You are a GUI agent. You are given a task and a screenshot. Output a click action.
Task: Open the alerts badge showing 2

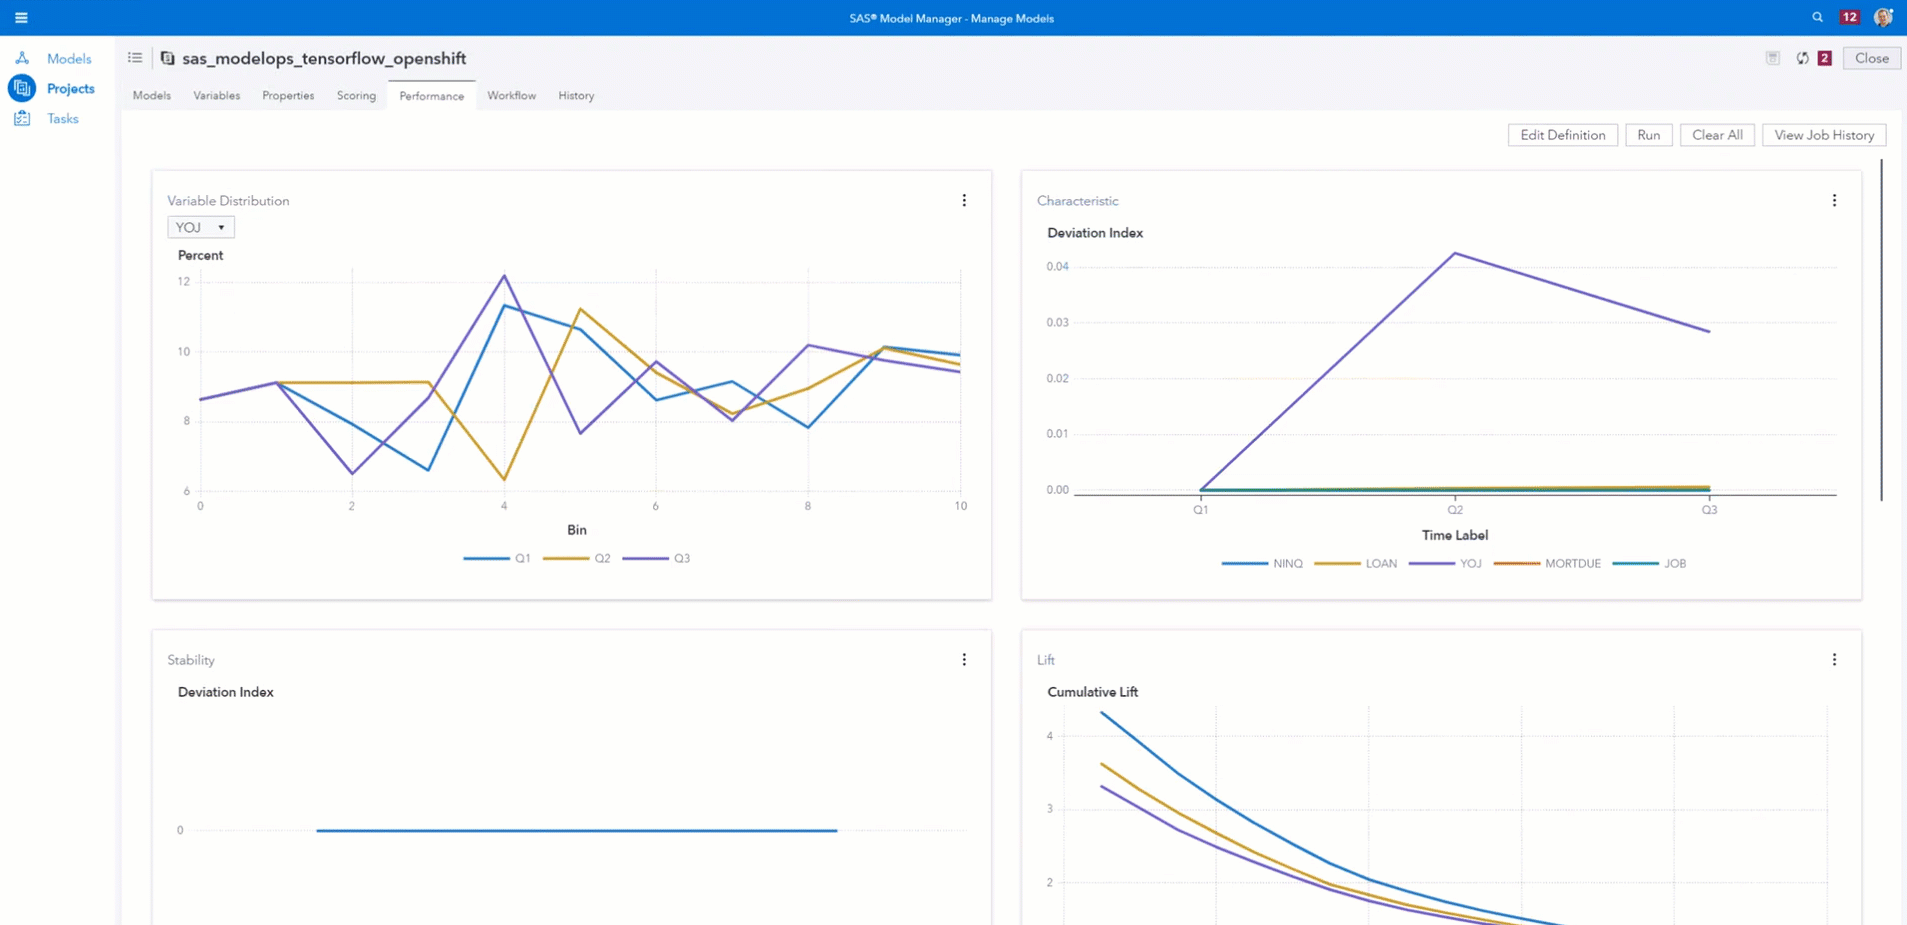coord(1824,58)
